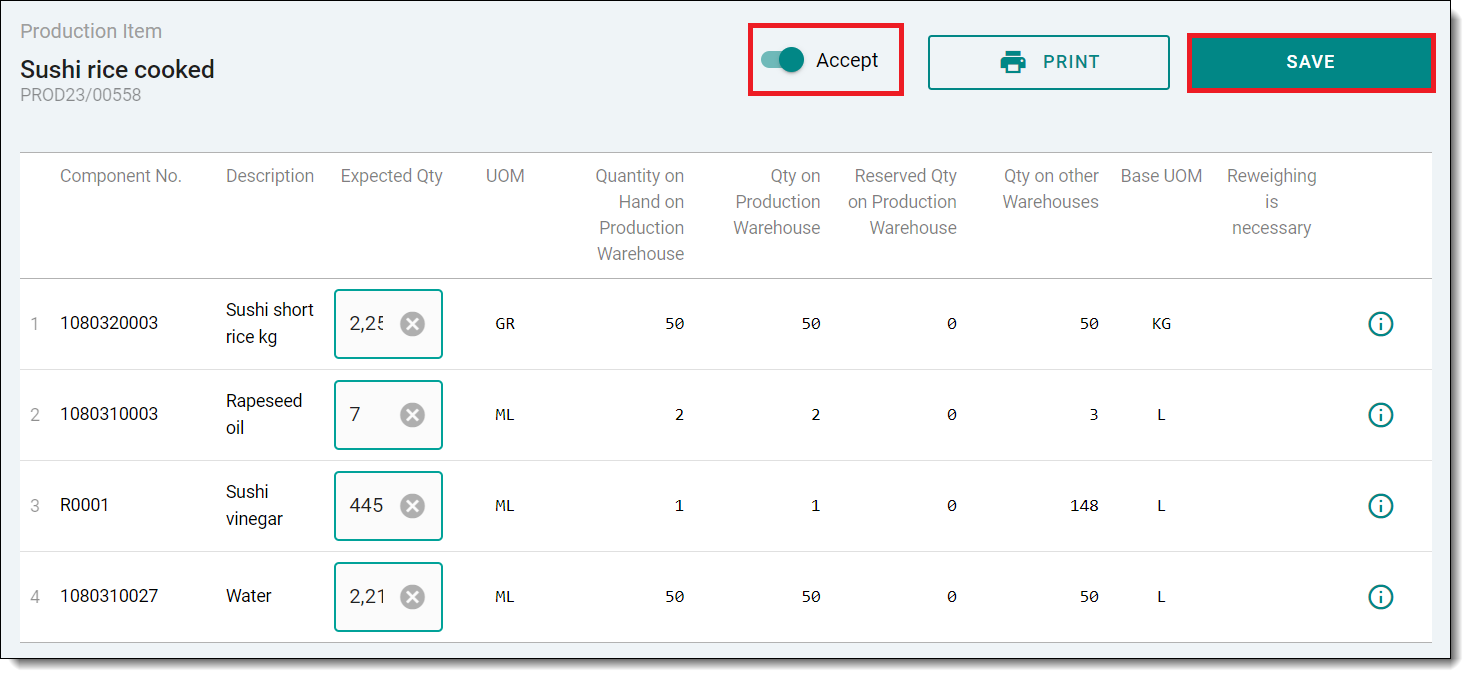The width and height of the screenshot is (1471, 679).
Task: Click the Component No. column header
Action: tap(121, 176)
